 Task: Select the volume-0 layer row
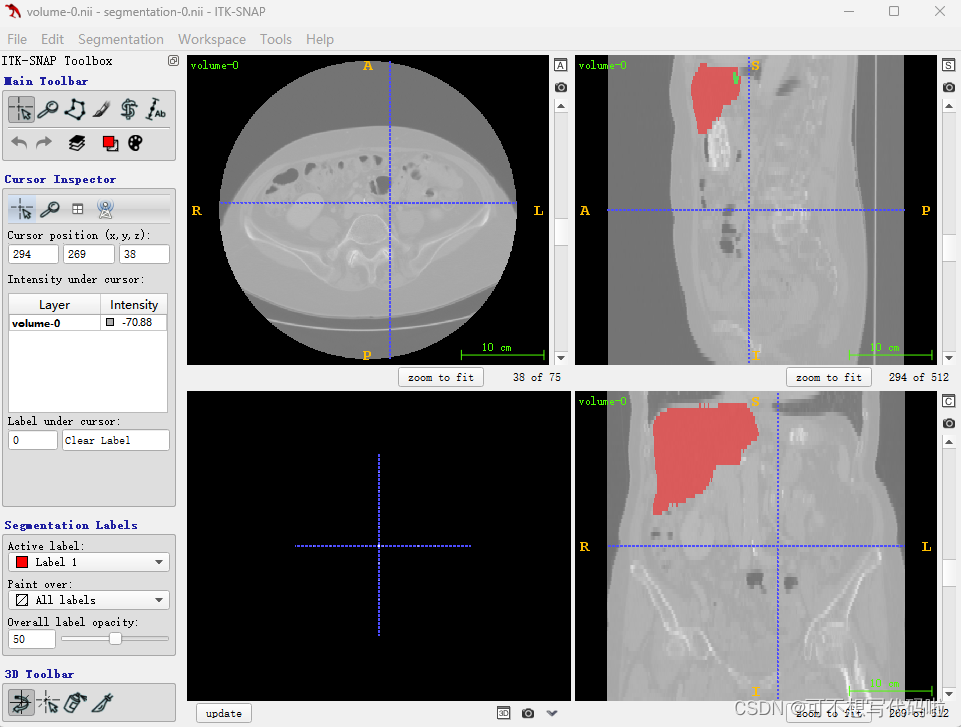point(88,322)
